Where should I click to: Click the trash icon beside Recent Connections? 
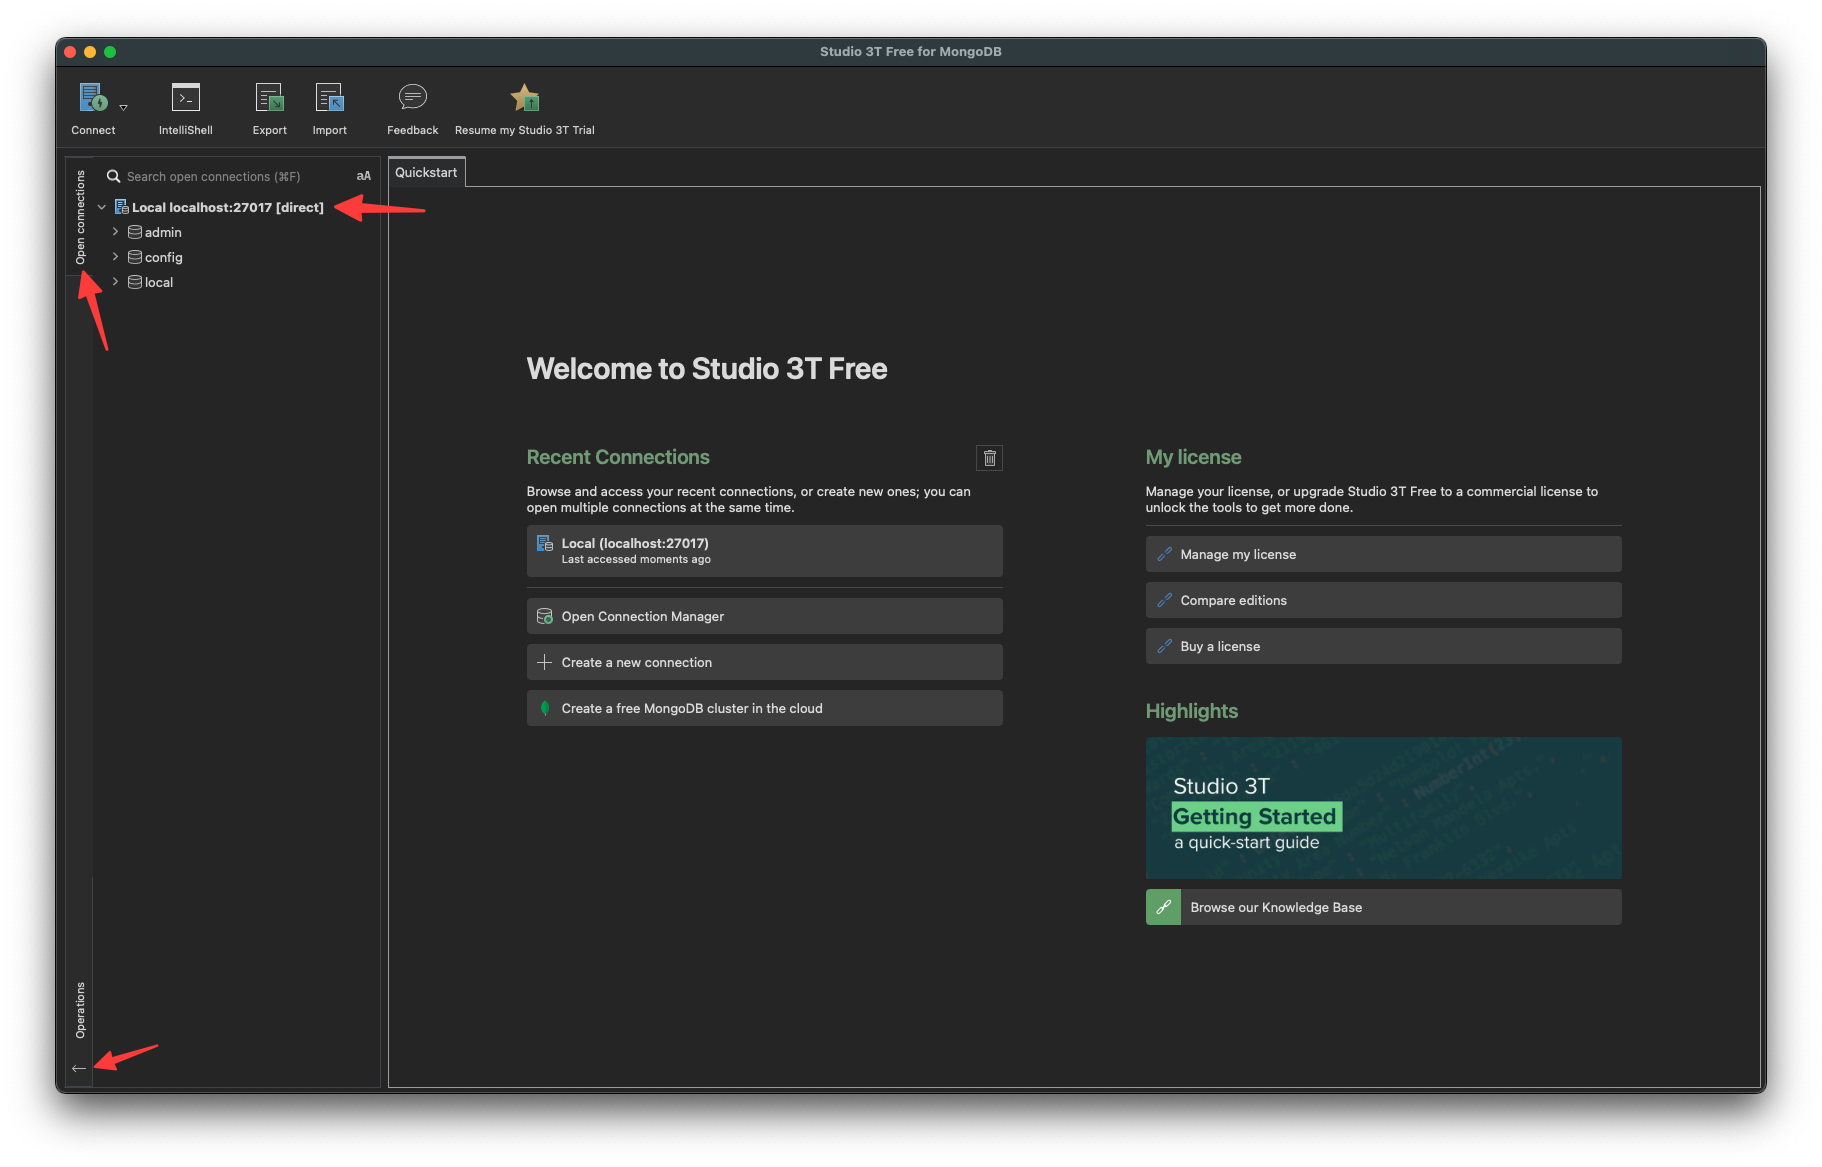(x=989, y=457)
